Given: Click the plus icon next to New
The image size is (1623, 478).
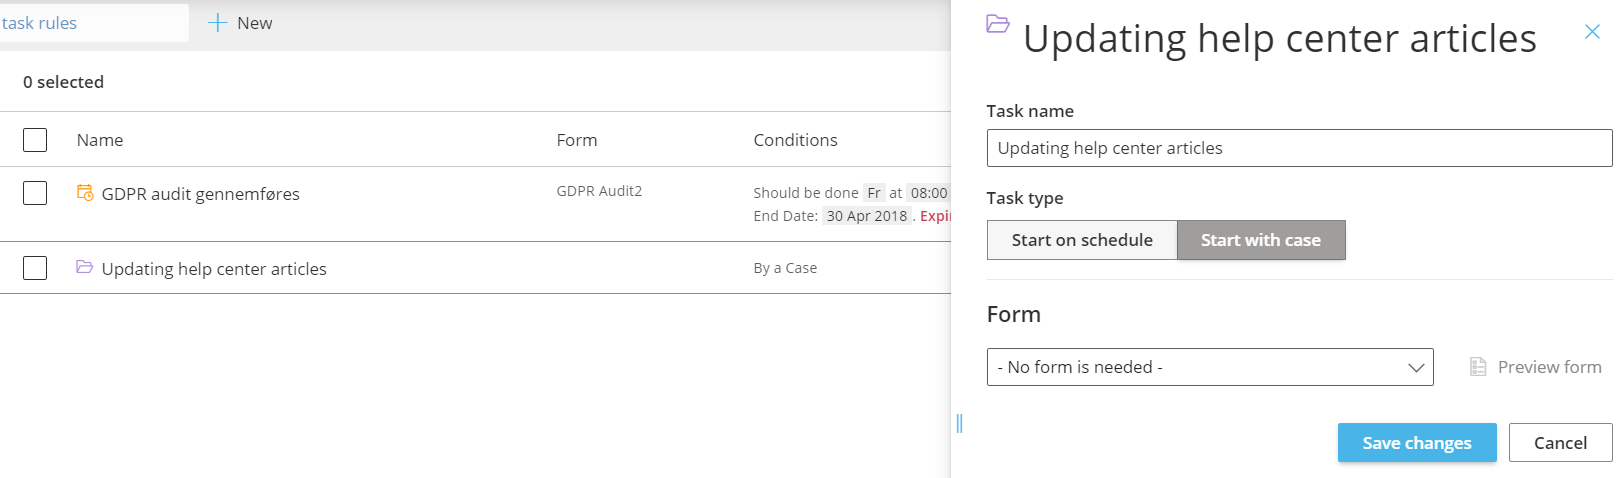Looking at the screenshot, I should coord(217,23).
